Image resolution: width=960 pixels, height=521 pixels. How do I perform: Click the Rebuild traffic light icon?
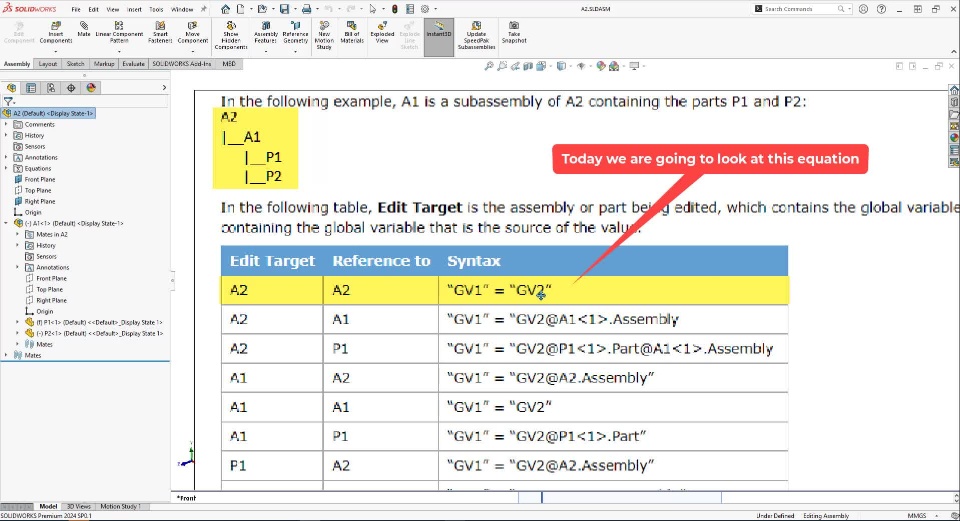[395, 9]
